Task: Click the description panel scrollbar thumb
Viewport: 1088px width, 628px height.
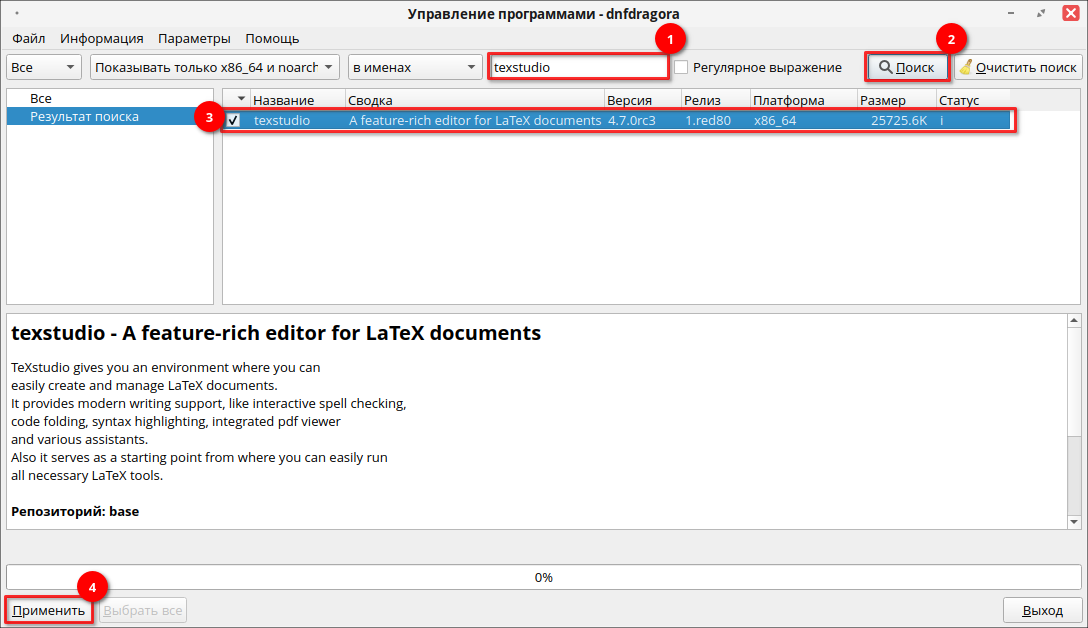Action: click(x=1074, y=382)
